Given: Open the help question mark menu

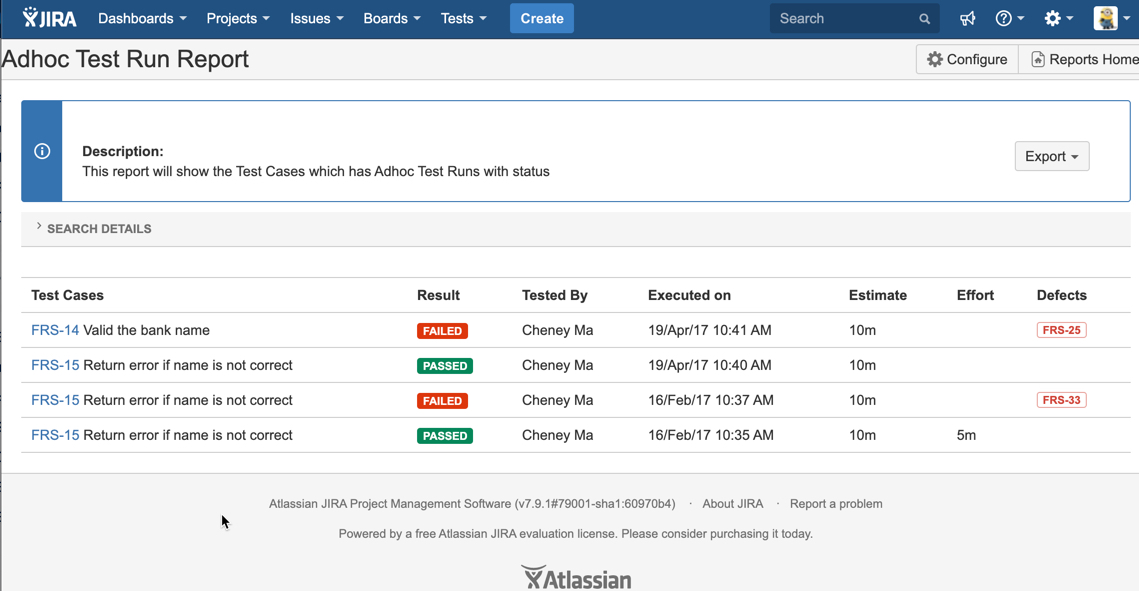Looking at the screenshot, I should 1008,18.
